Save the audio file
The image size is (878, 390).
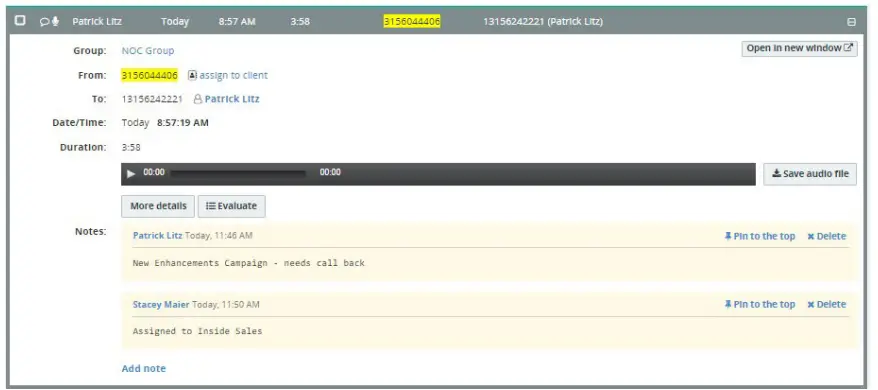[810, 174]
